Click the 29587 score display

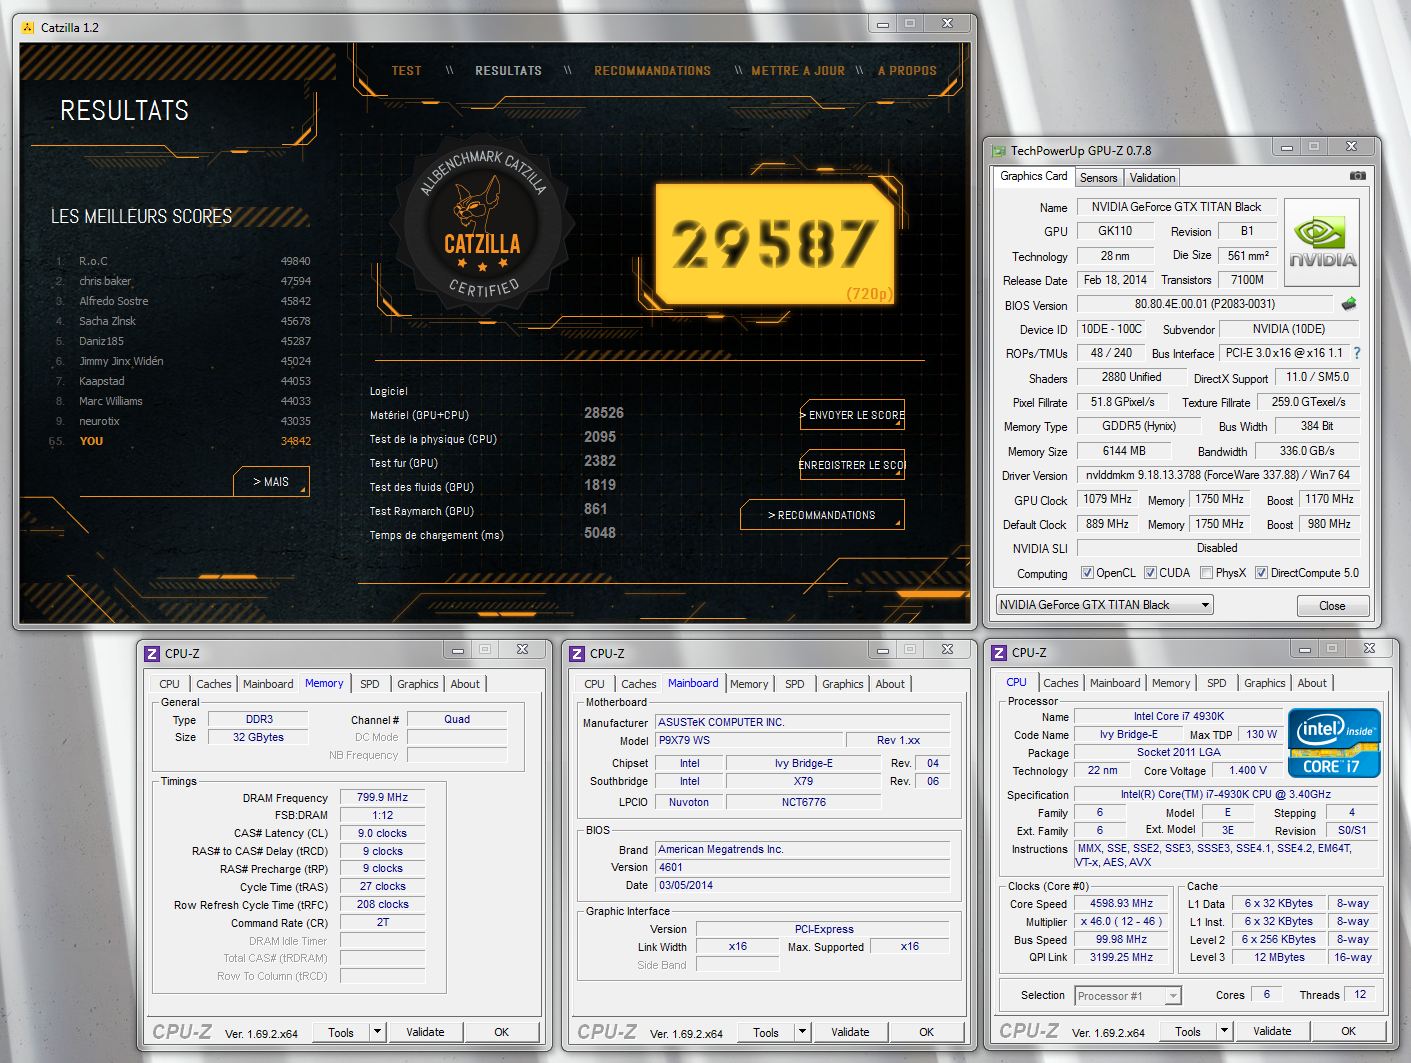point(775,244)
